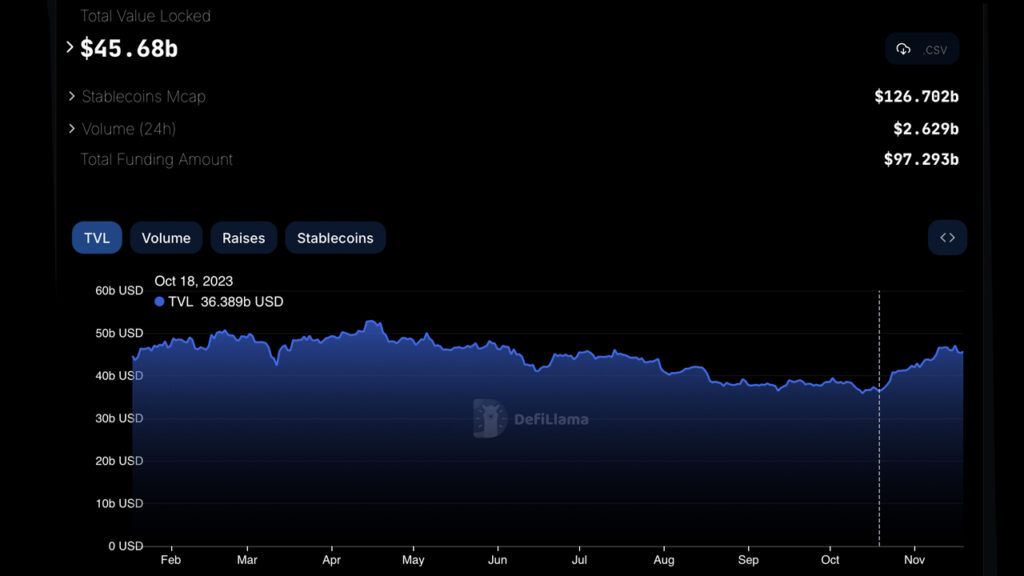Click the $45.68b TVL value
The image size is (1024, 576).
click(128, 47)
